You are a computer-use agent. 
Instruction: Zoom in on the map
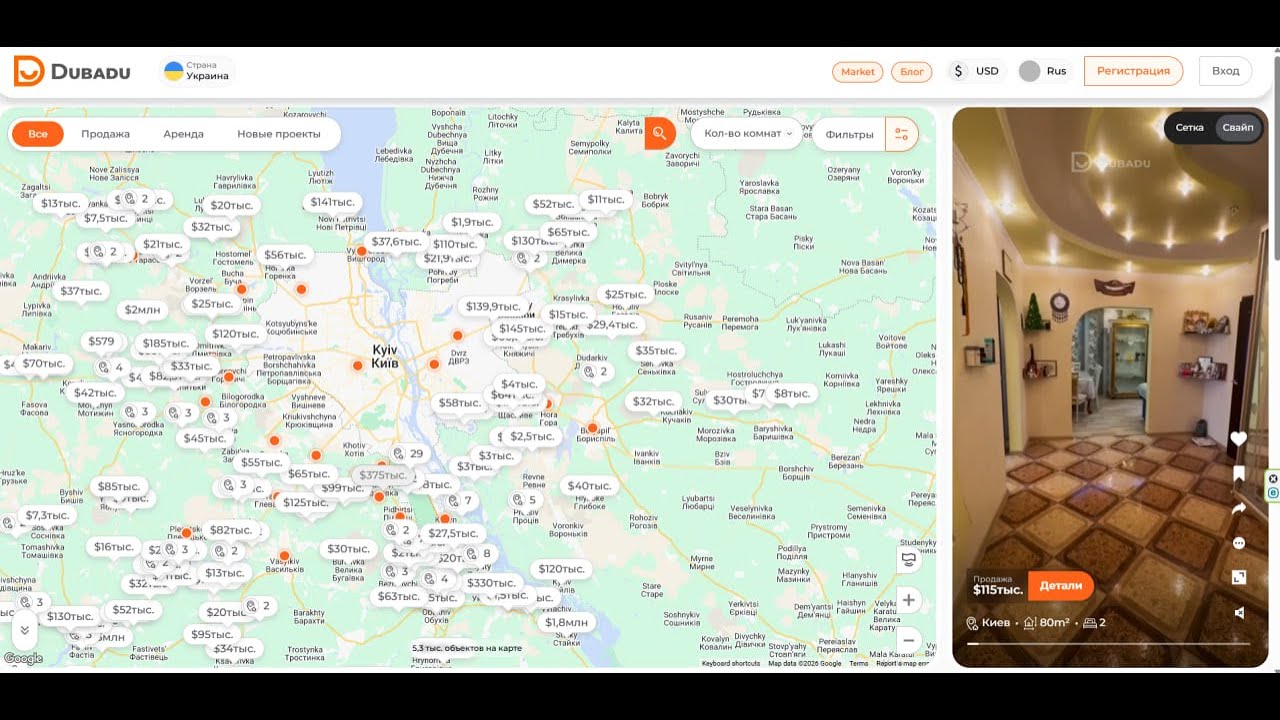tap(908, 600)
